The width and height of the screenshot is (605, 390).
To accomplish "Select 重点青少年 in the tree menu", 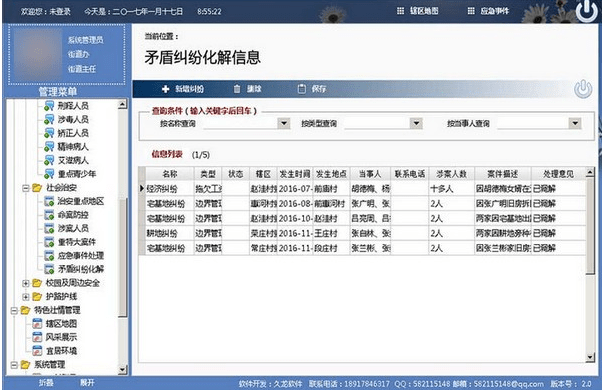I will pyautogui.click(x=77, y=174).
